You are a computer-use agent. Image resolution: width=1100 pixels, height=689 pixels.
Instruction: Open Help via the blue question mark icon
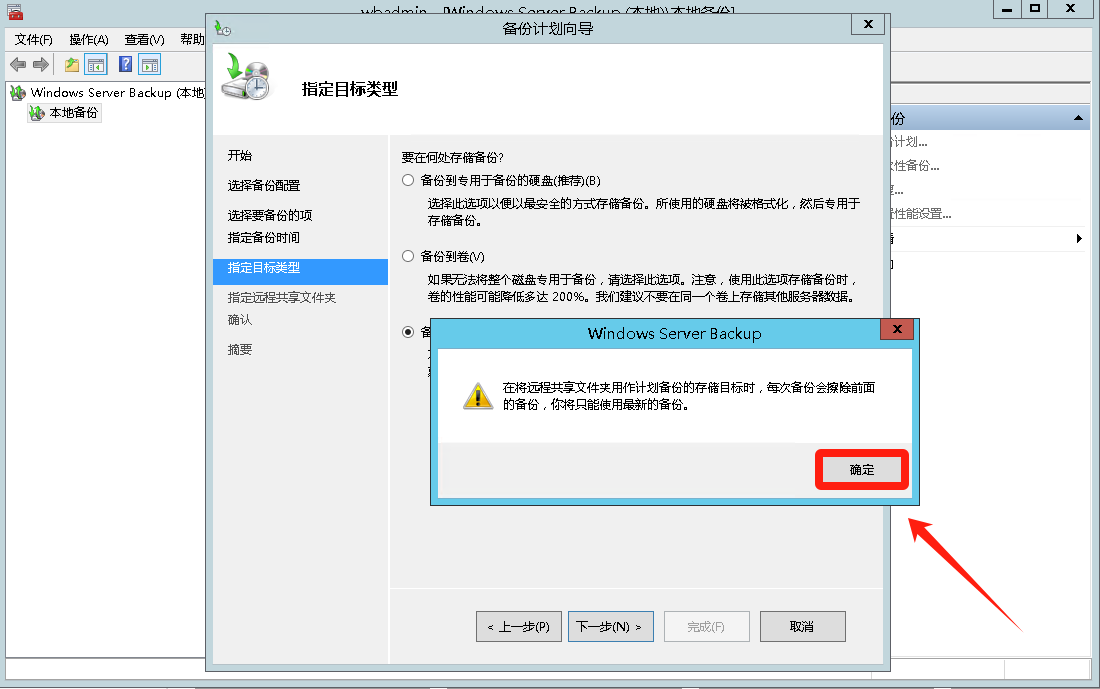pos(126,65)
